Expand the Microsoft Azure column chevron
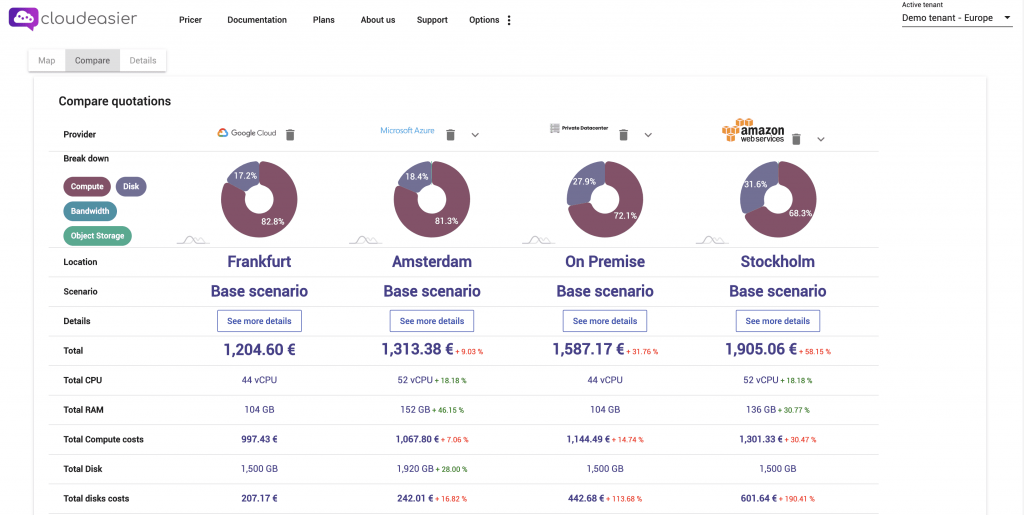The height and width of the screenshot is (515, 1024). [x=475, y=135]
